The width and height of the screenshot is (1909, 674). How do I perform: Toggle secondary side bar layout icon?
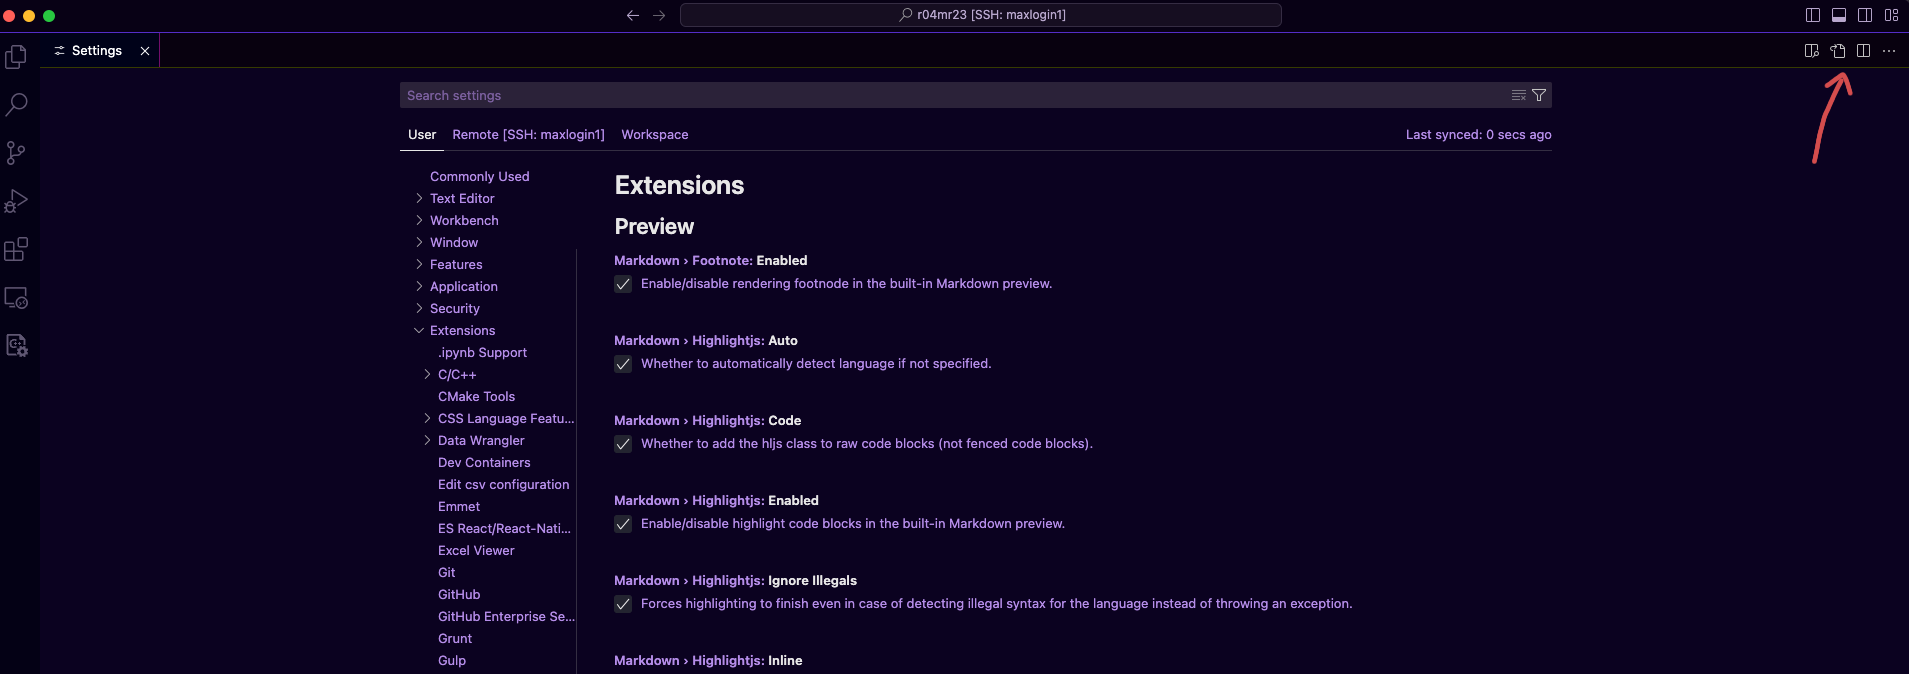(1865, 15)
